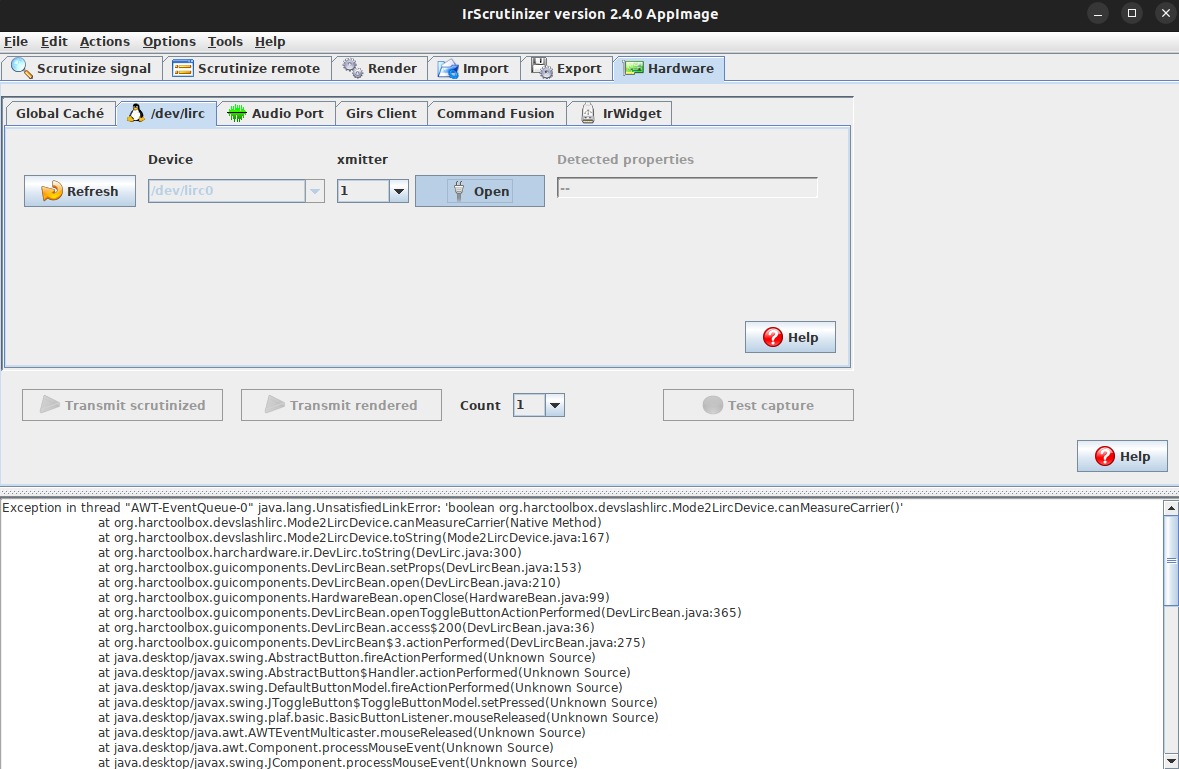Viewport: 1179px width, 769px height.
Task: Open the Options menu
Action: point(169,41)
